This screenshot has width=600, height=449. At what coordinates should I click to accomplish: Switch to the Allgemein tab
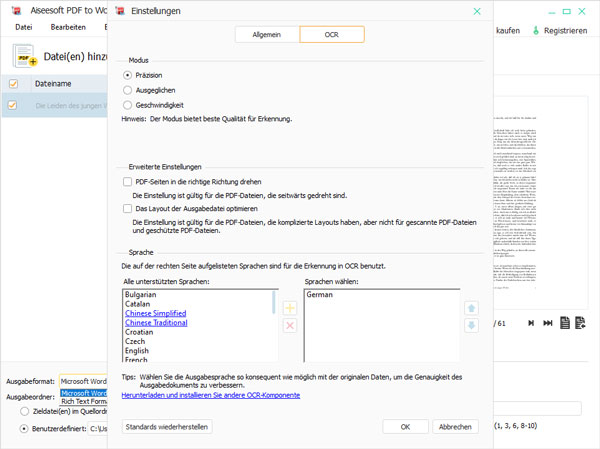coord(267,34)
